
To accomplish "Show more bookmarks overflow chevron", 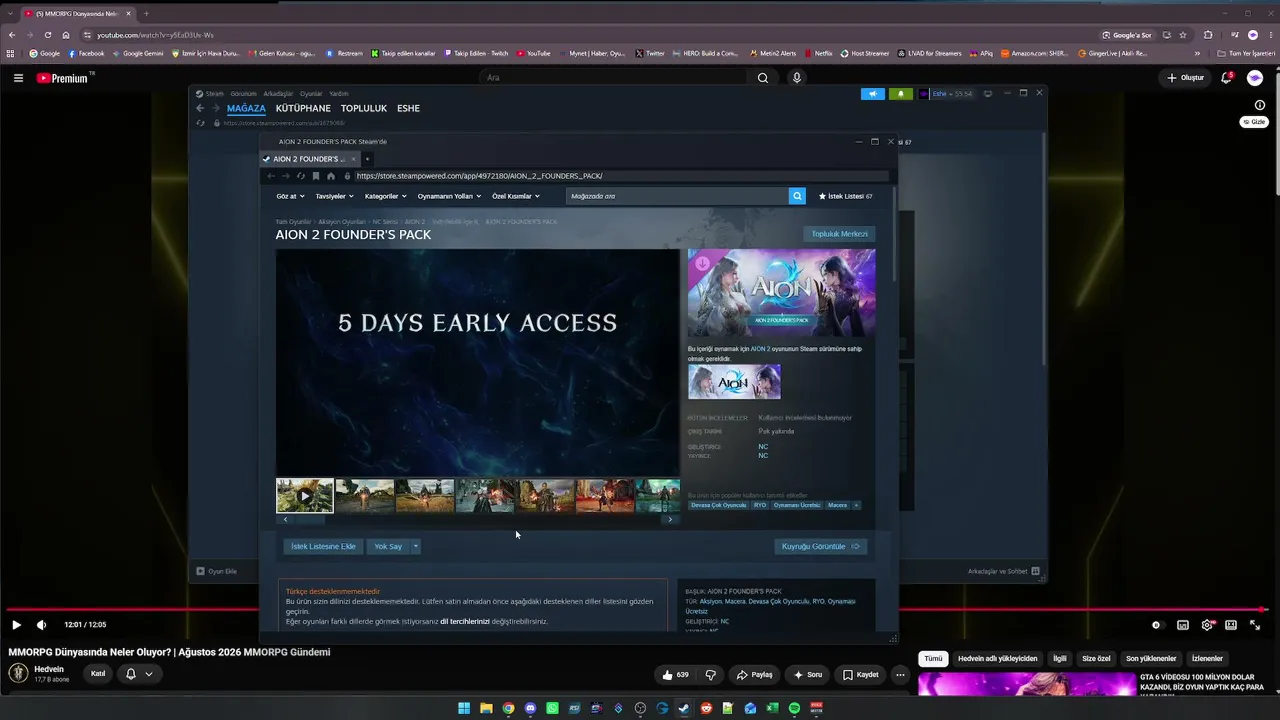I will [x=1197, y=53].
